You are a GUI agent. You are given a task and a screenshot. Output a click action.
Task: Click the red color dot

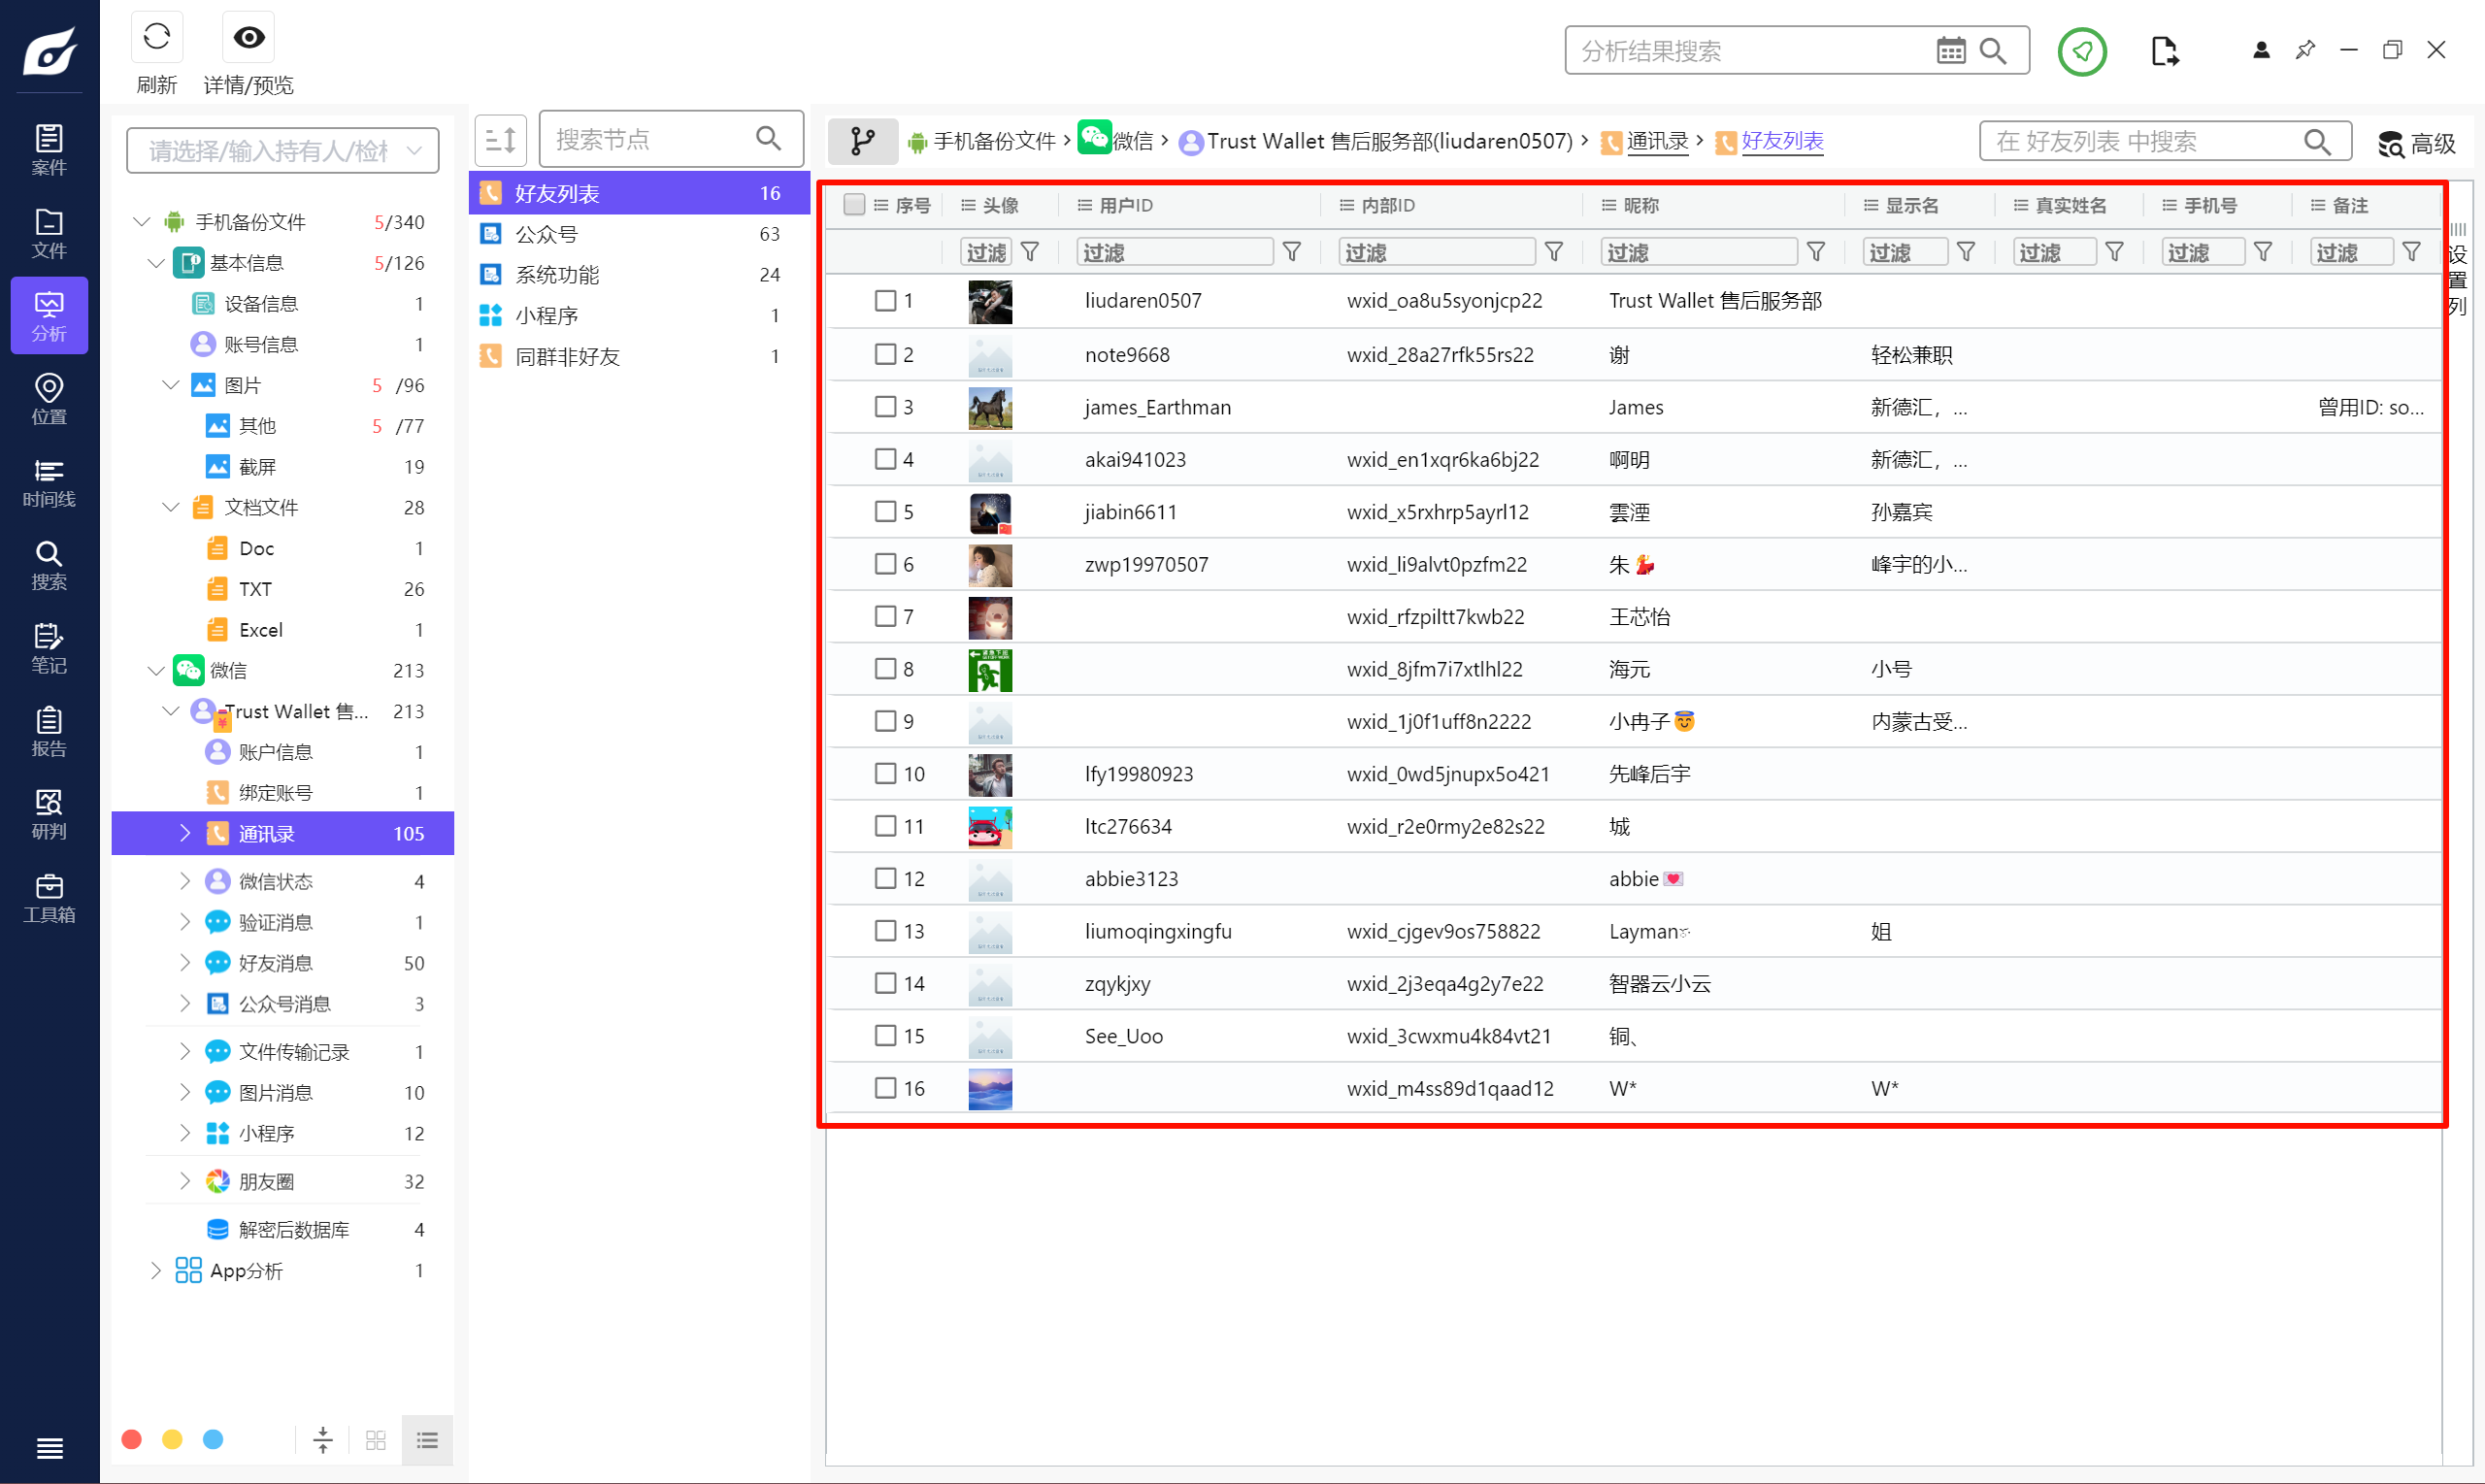click(131, 1439)
